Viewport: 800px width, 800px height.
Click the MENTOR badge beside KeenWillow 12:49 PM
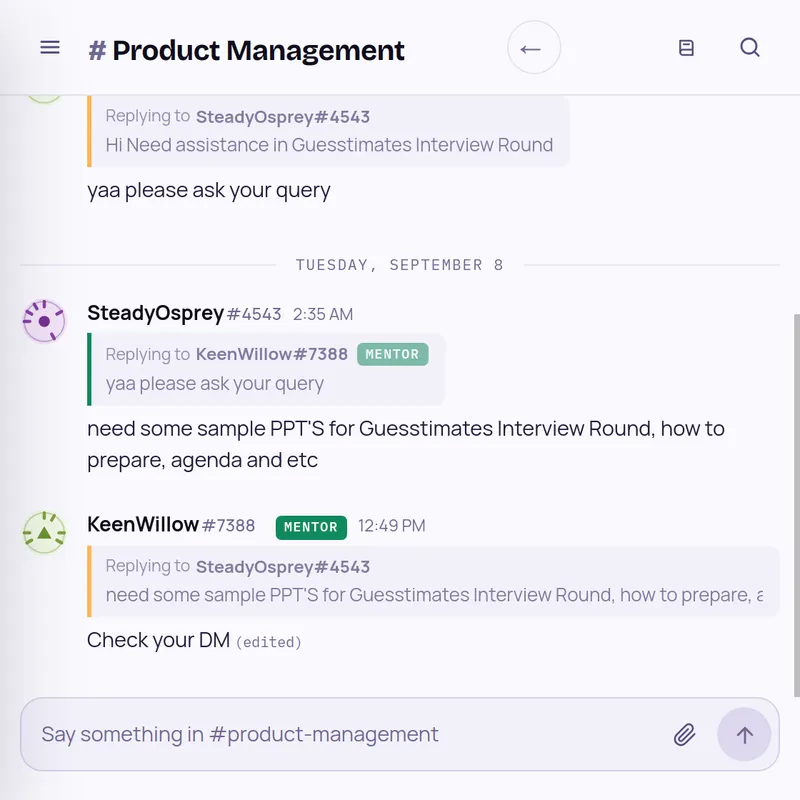(x=311, y=527)
